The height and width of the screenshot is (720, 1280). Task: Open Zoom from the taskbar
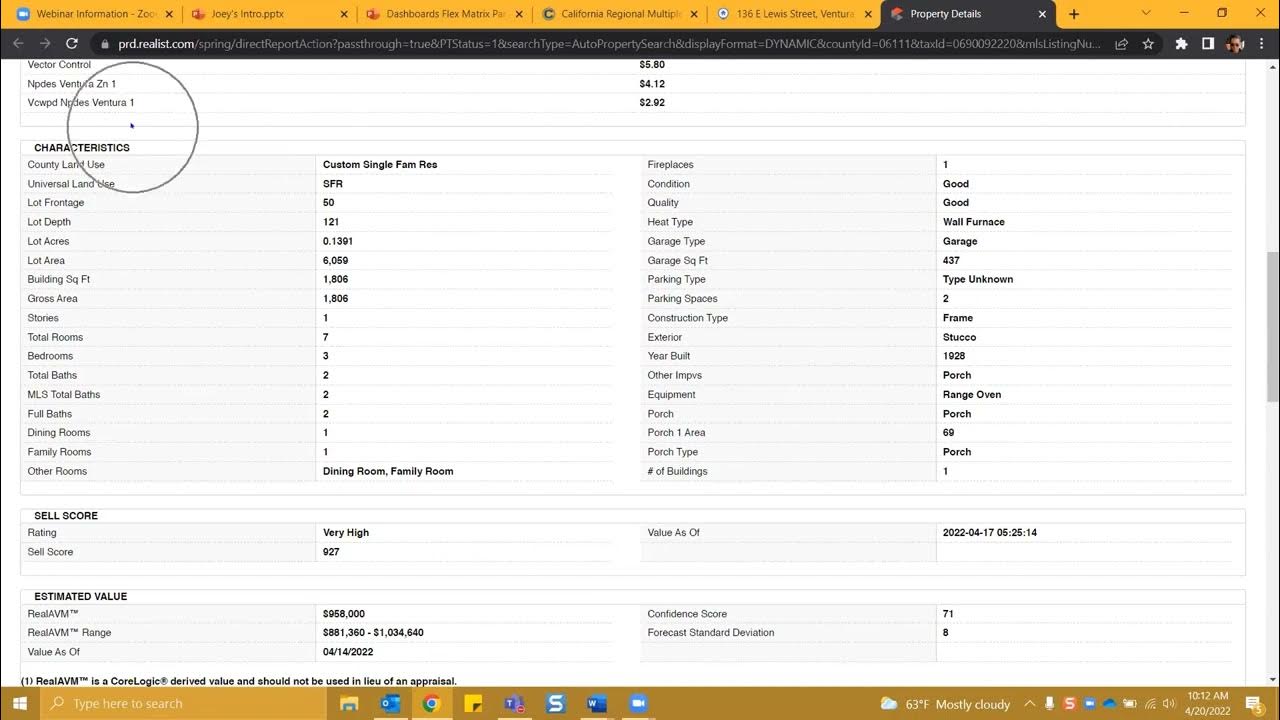pyautogui.click(x=638, y=703)
